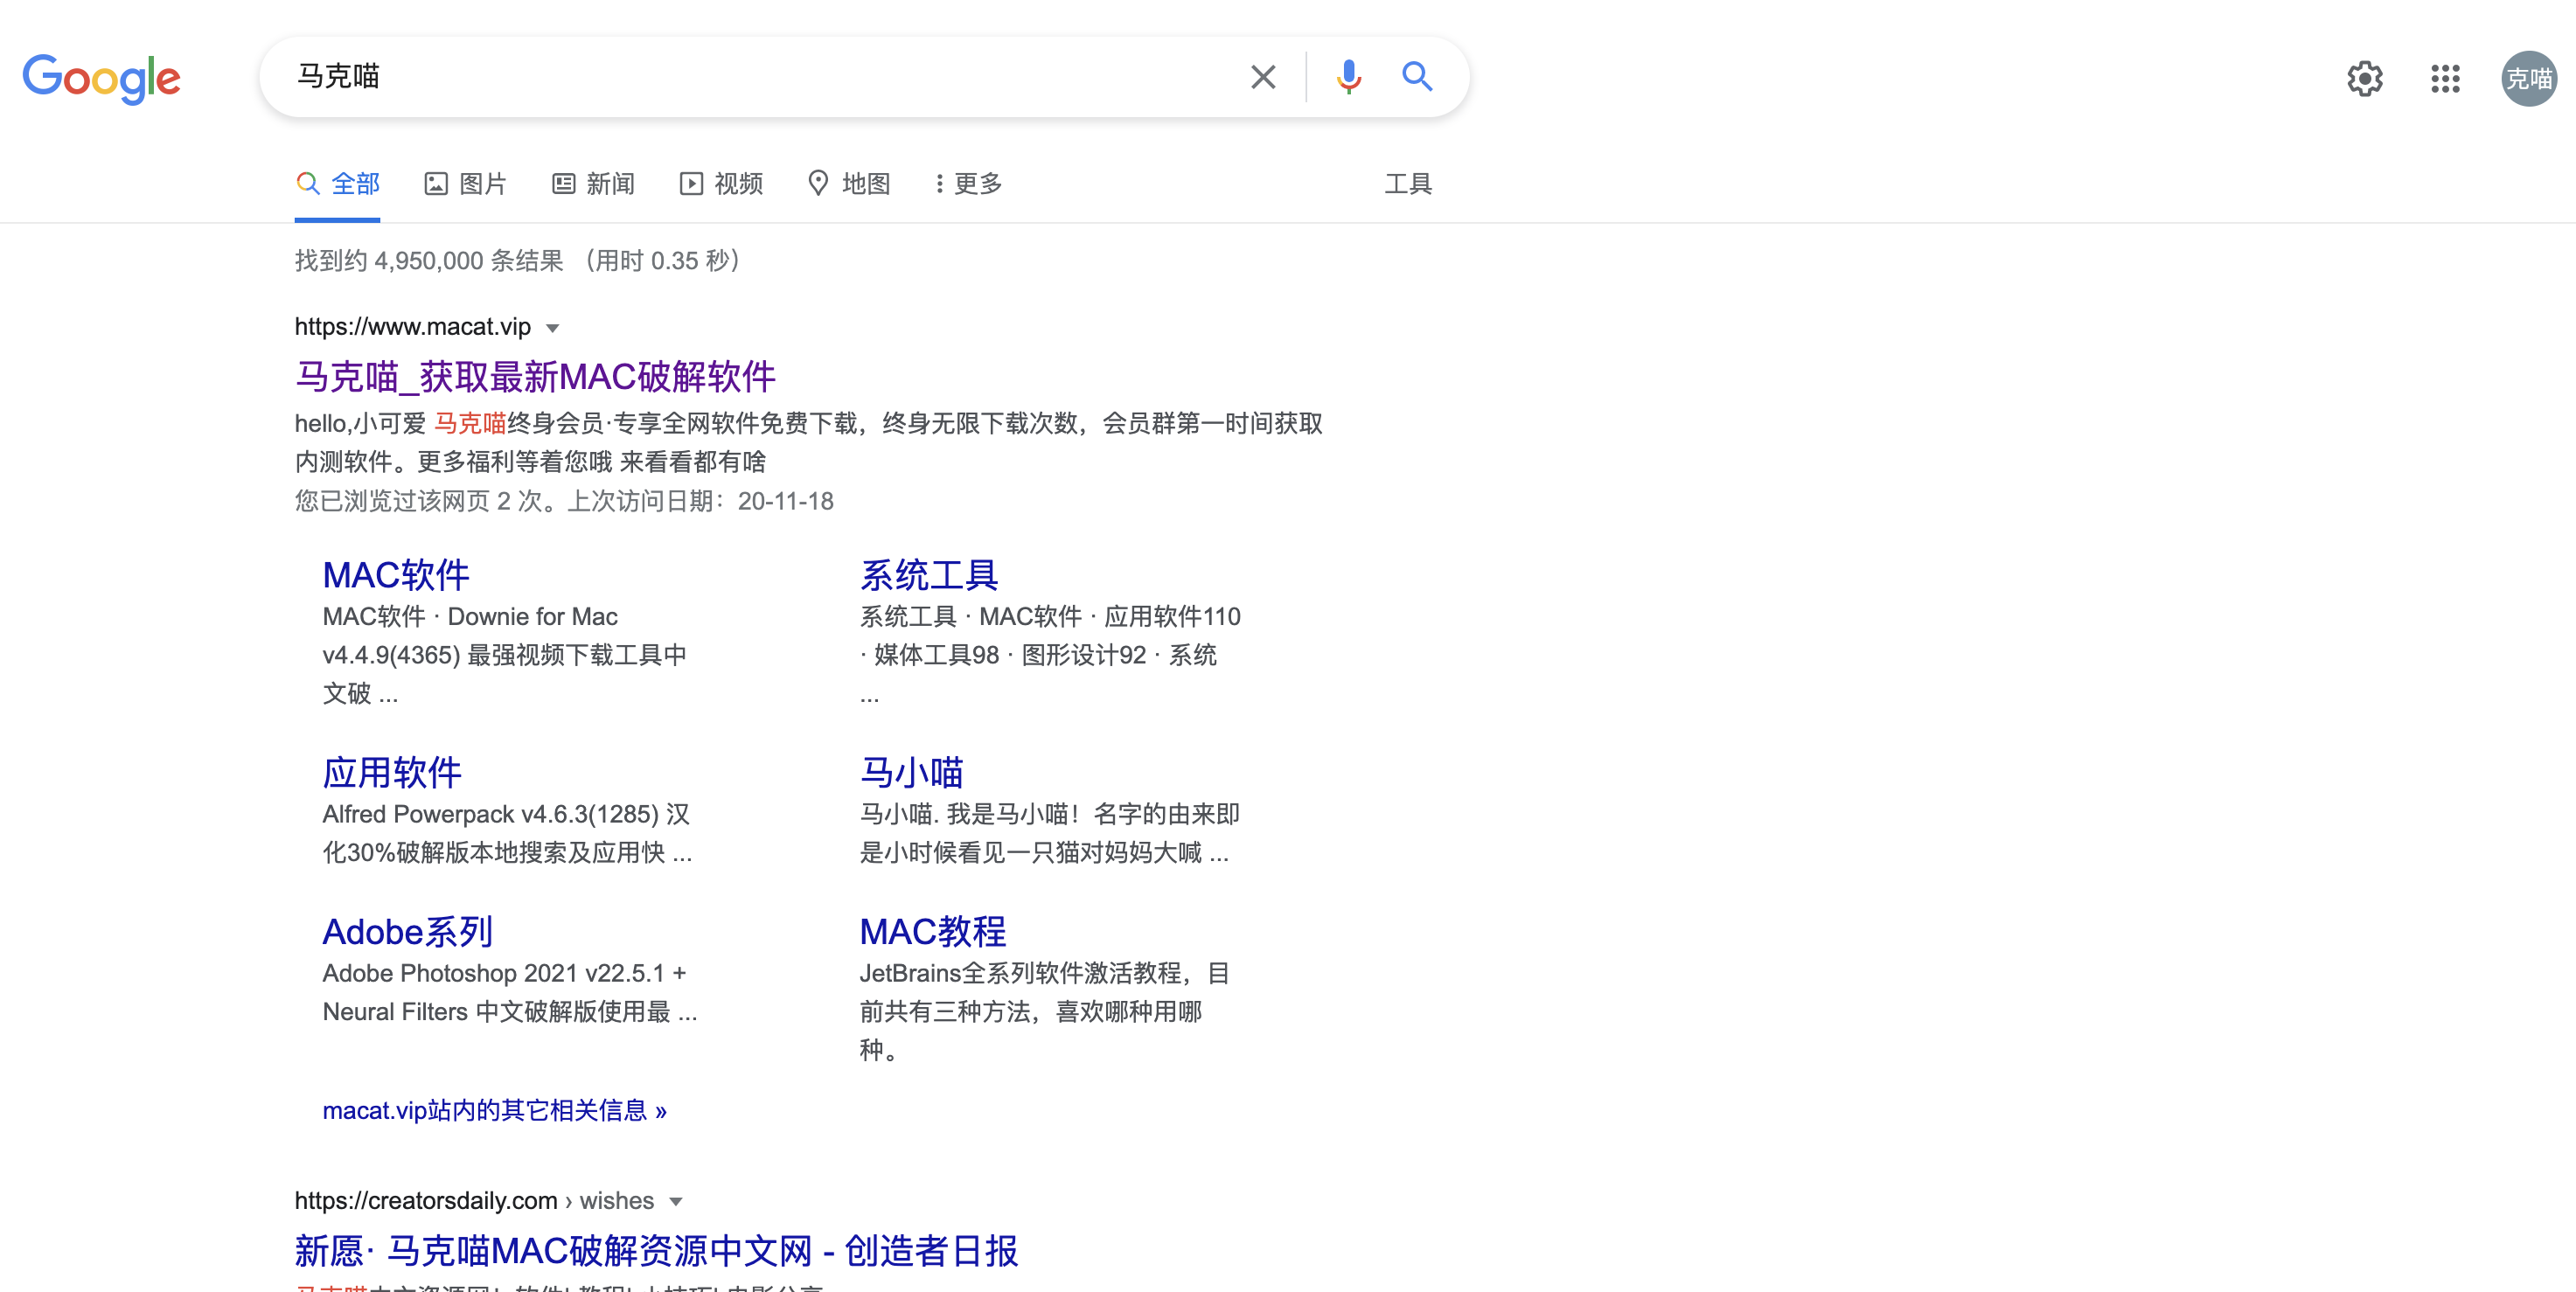Click the red highlighted 马克喵 in snippet
The image size is (2576, 1292).
pos(470,424)
